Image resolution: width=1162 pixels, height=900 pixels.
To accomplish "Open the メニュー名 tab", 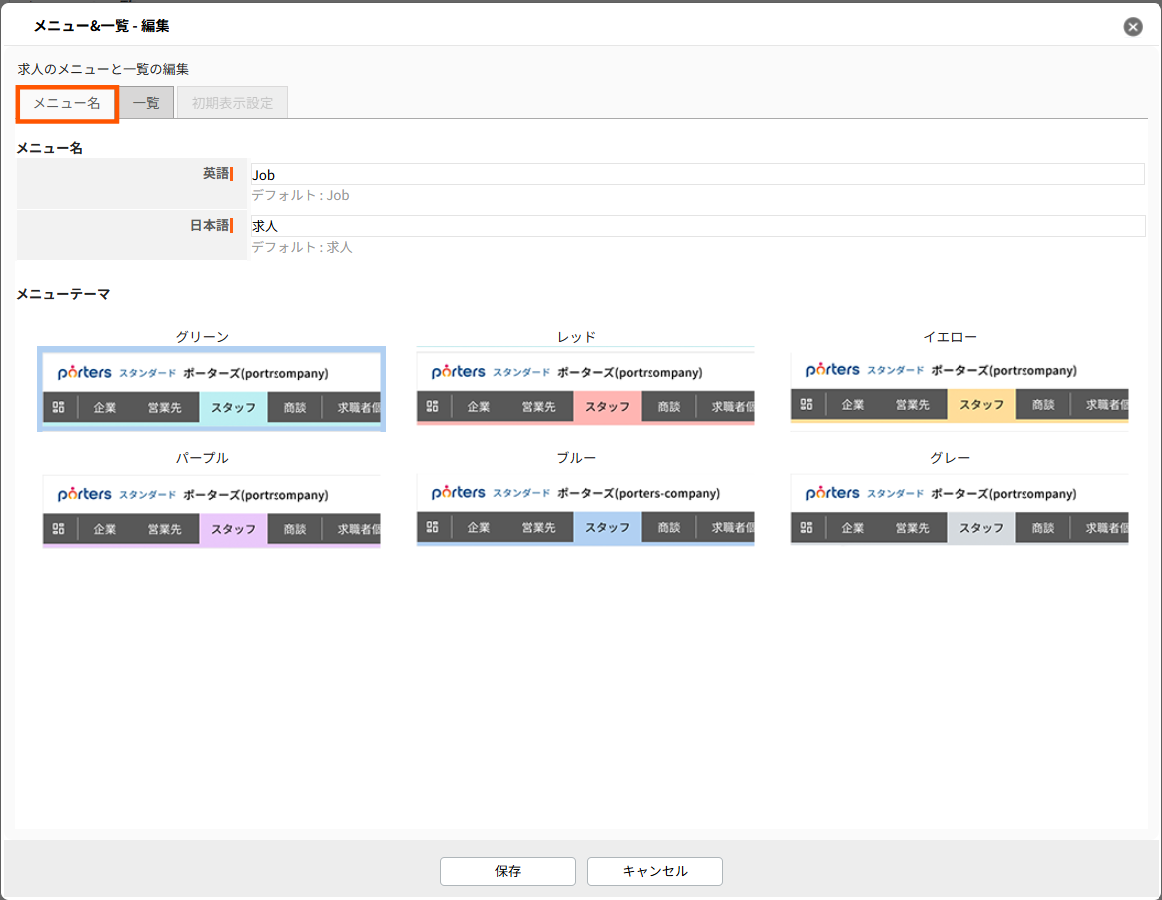I will (x=67, y=103).
